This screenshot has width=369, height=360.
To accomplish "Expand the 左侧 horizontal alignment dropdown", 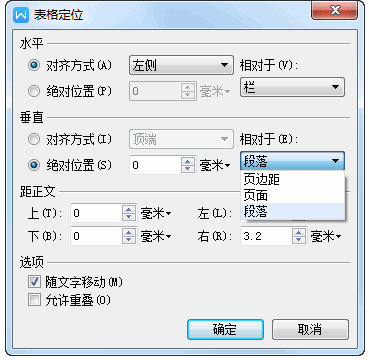I will 181,65.
